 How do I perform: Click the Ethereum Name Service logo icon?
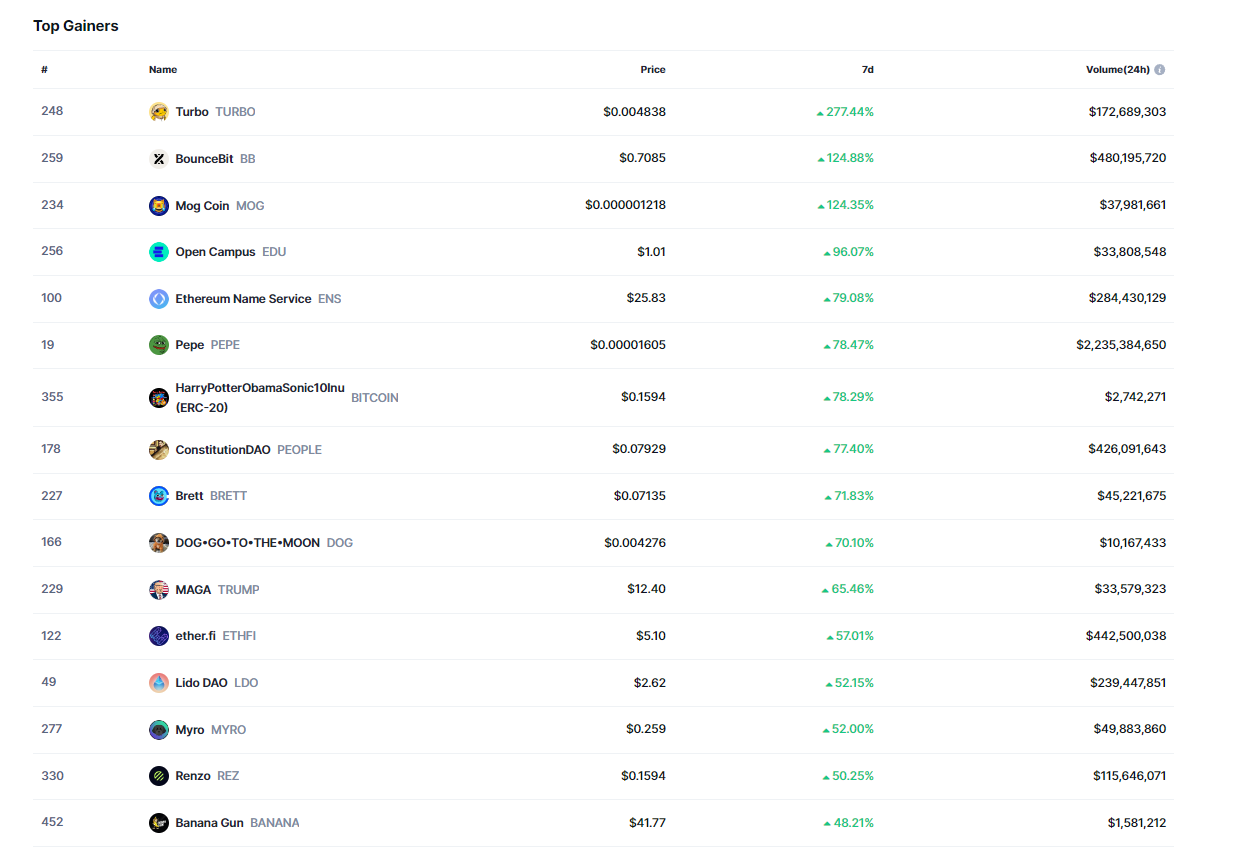[158, 299]
